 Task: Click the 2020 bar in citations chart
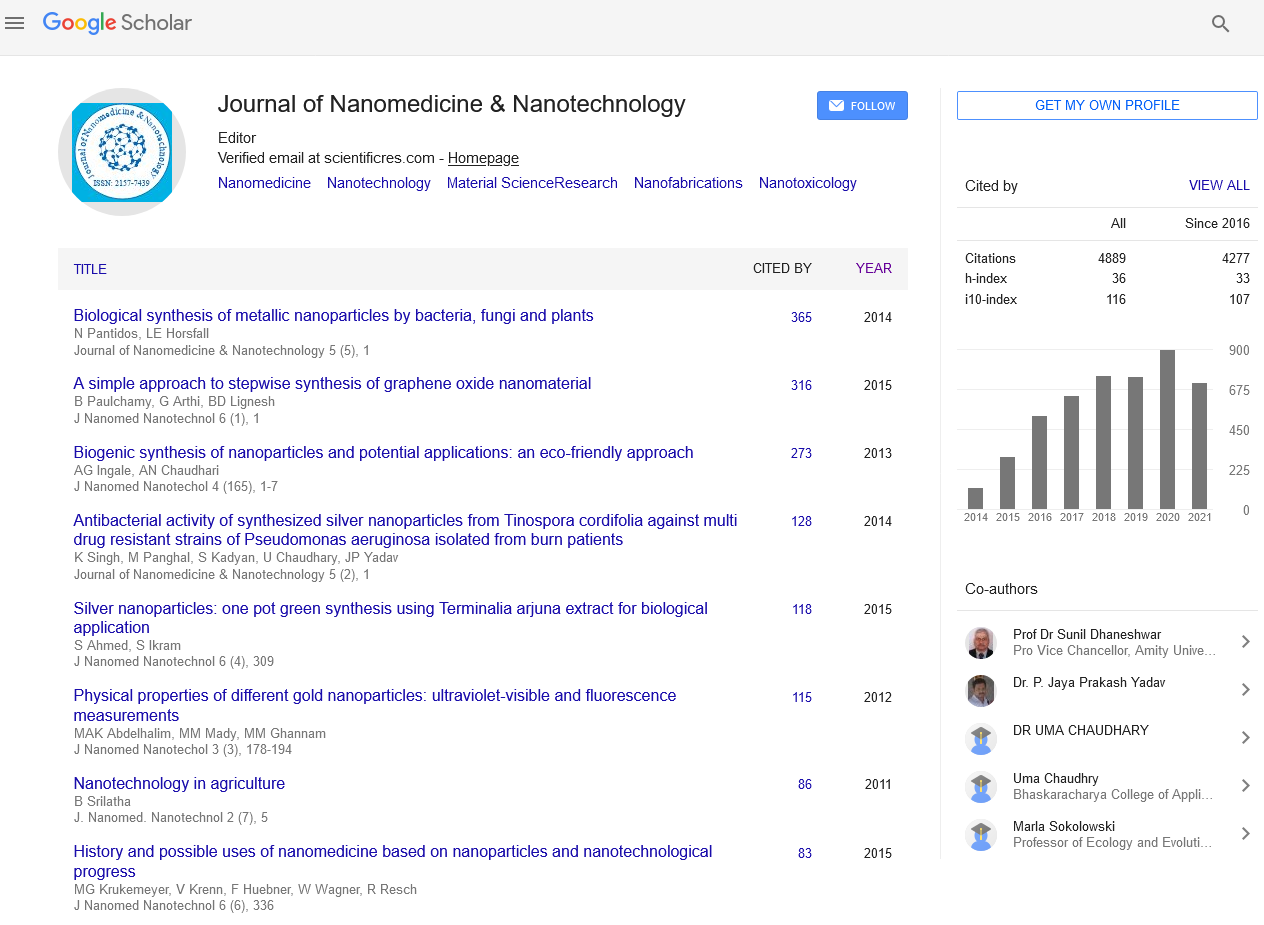tap(1167, 429)
